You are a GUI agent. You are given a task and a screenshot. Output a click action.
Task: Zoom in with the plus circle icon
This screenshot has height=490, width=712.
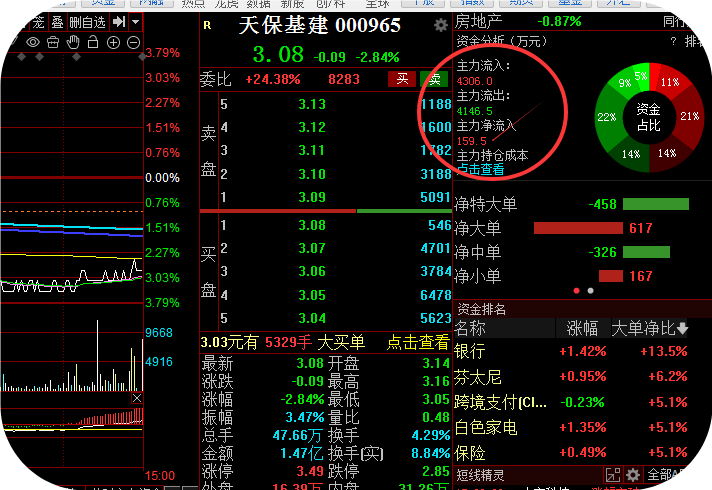[x=113, y=43]
